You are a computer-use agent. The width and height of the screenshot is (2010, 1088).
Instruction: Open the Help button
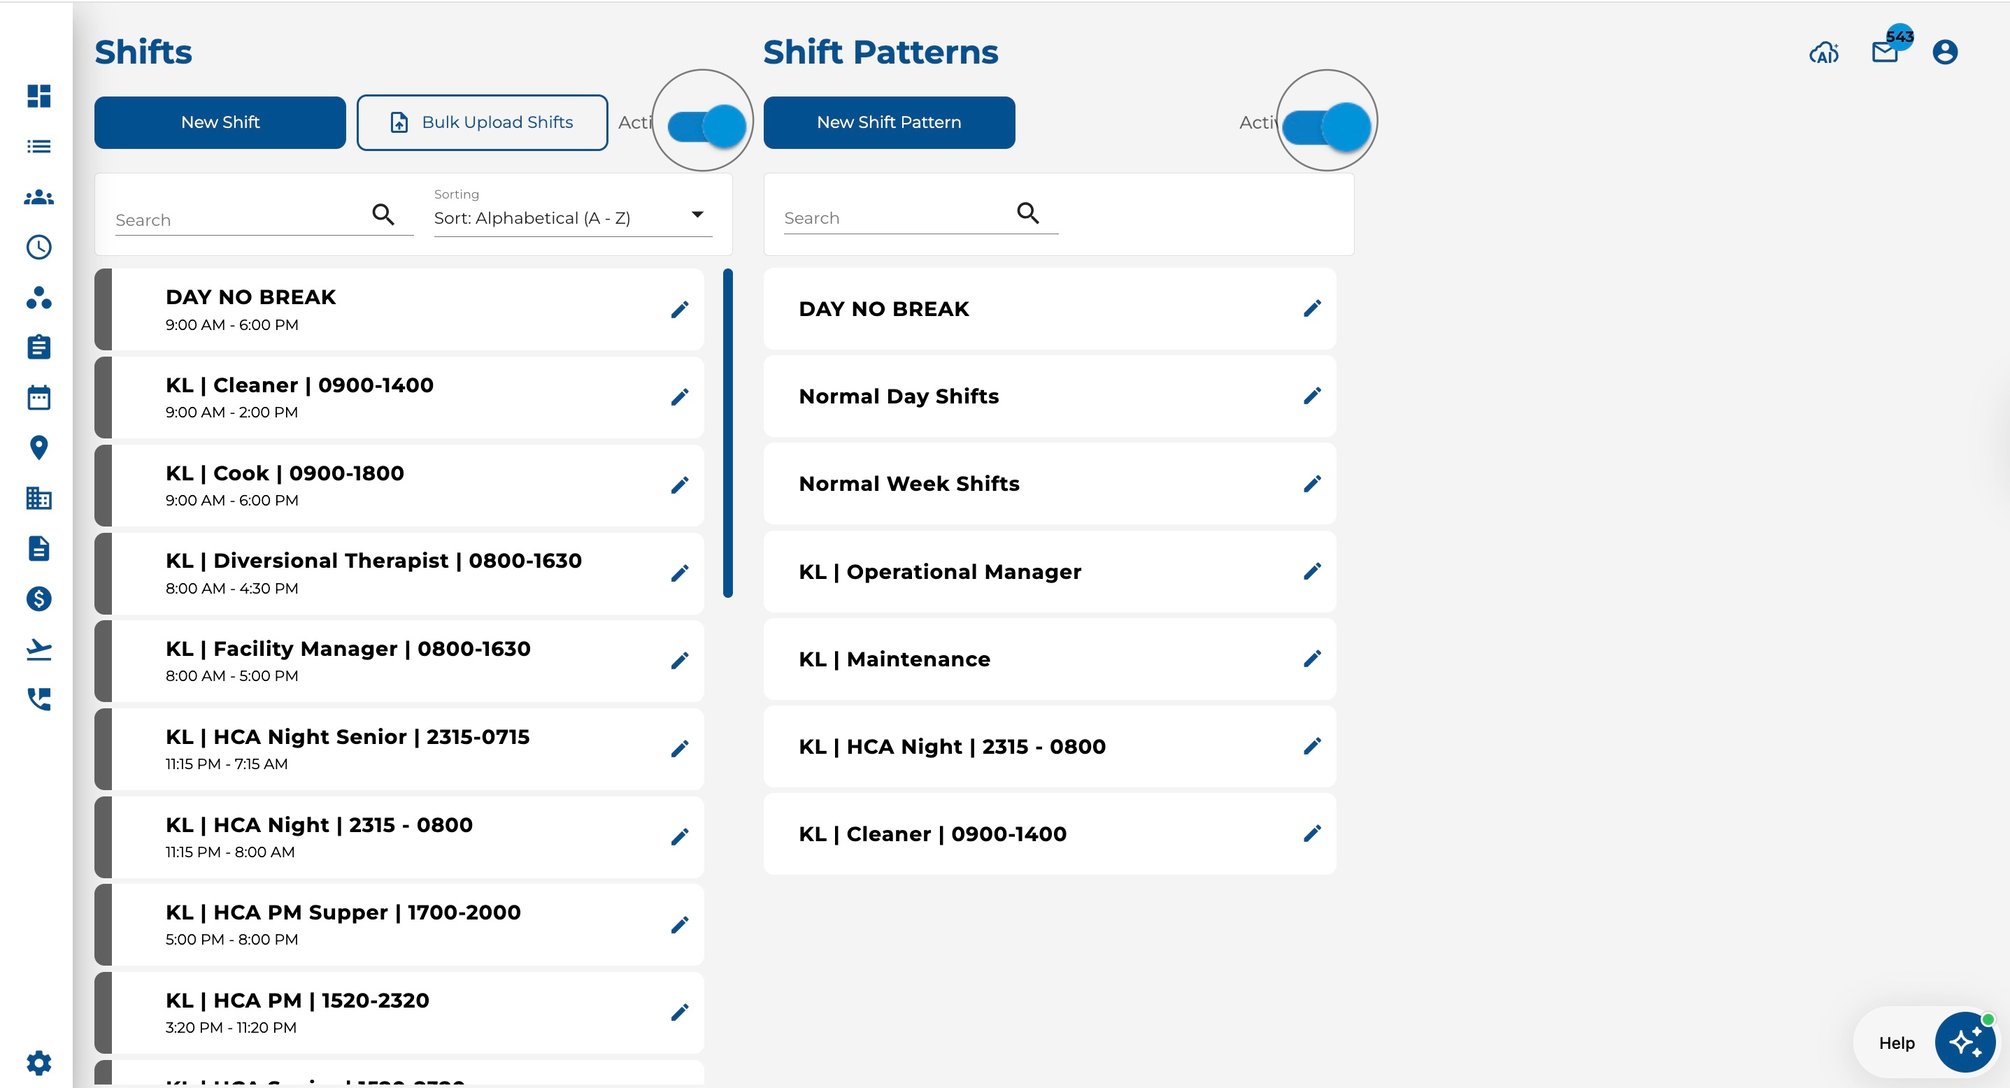point(1896,1043)
